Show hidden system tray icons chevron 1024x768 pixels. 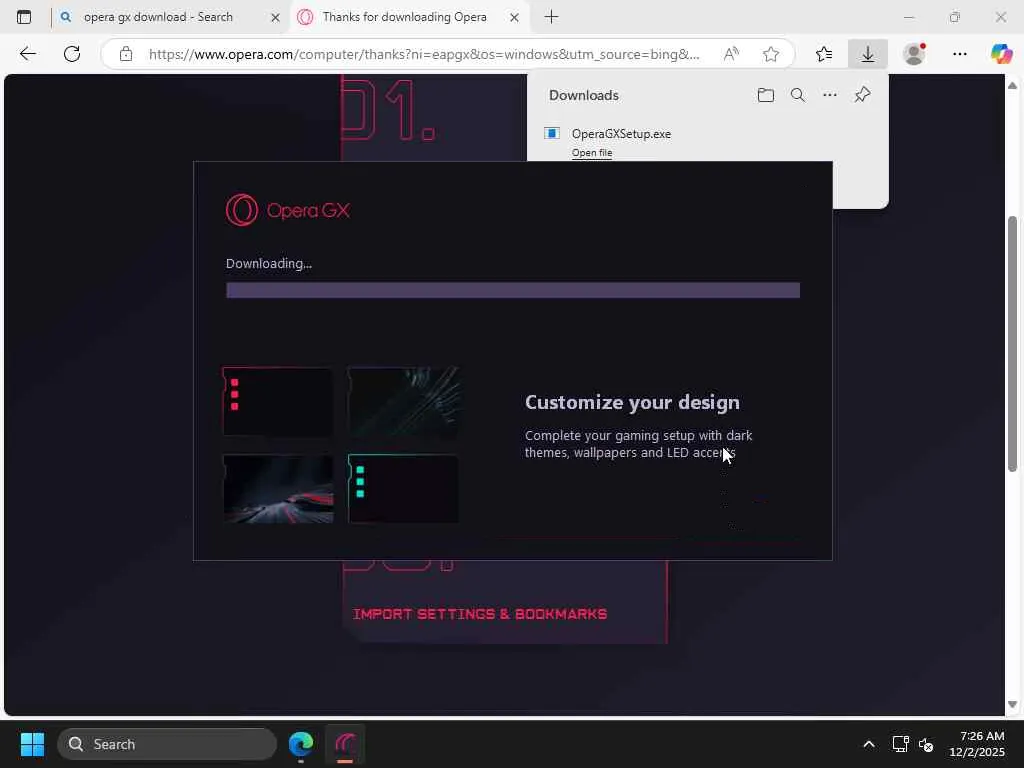(x=869, y=744)
